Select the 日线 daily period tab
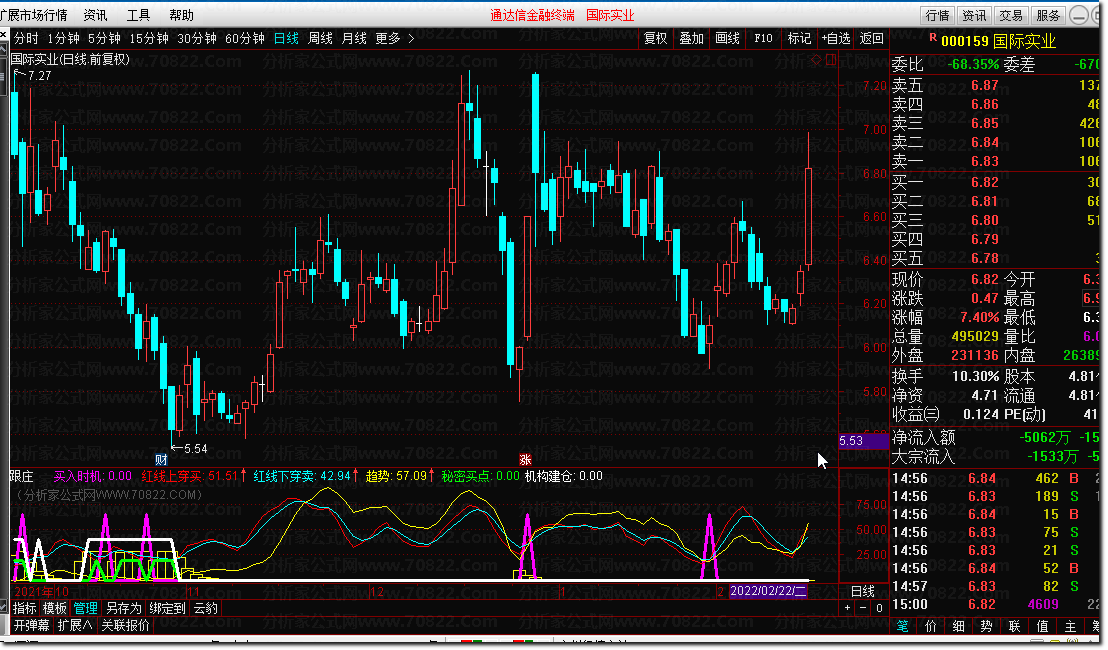The width and height of the screenshot is (1108, 650). (286, 38)
